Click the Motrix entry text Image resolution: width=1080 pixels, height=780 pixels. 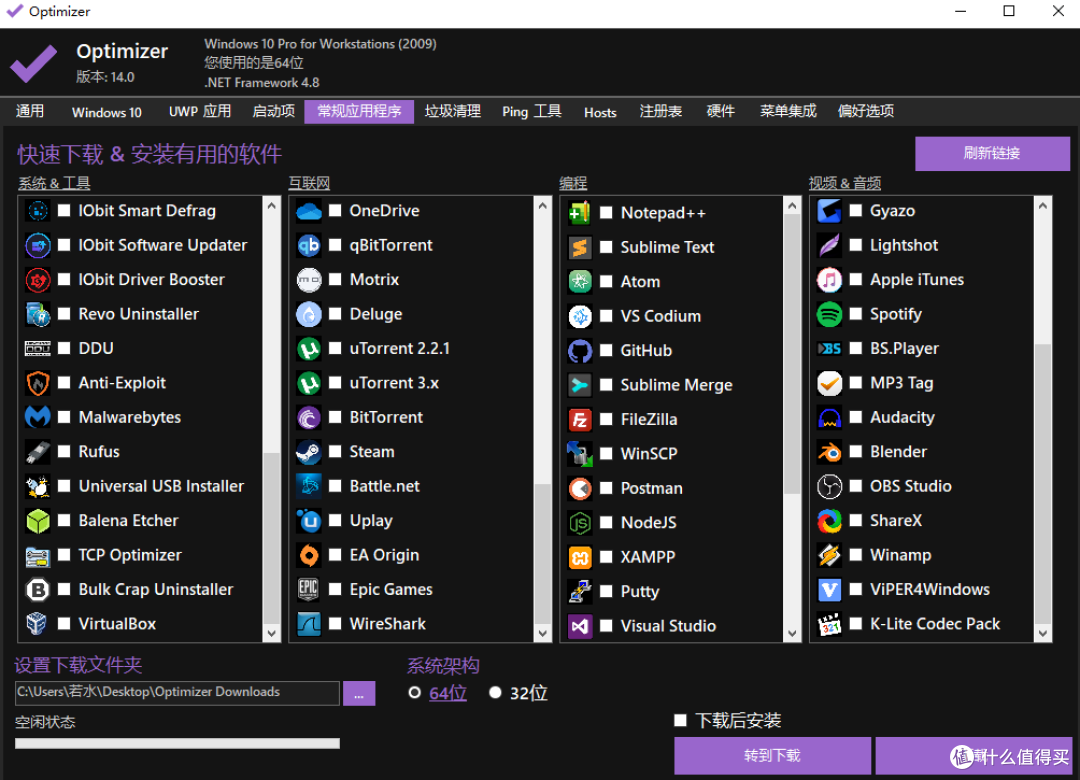coord(374,279)
